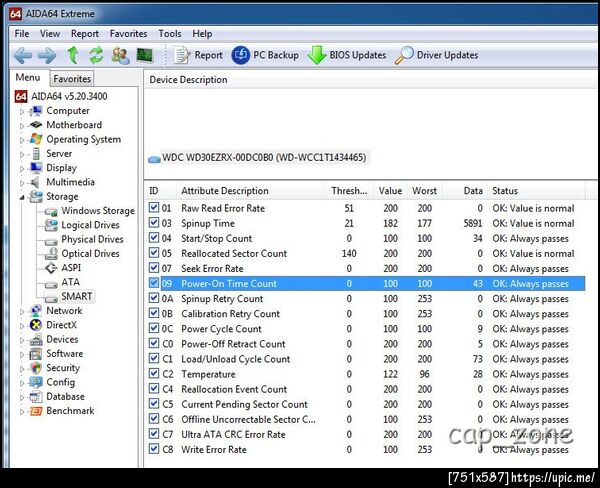Click the Database icon in tree
This screenshot has width=600, height=488.
click(x=36, y=397)
